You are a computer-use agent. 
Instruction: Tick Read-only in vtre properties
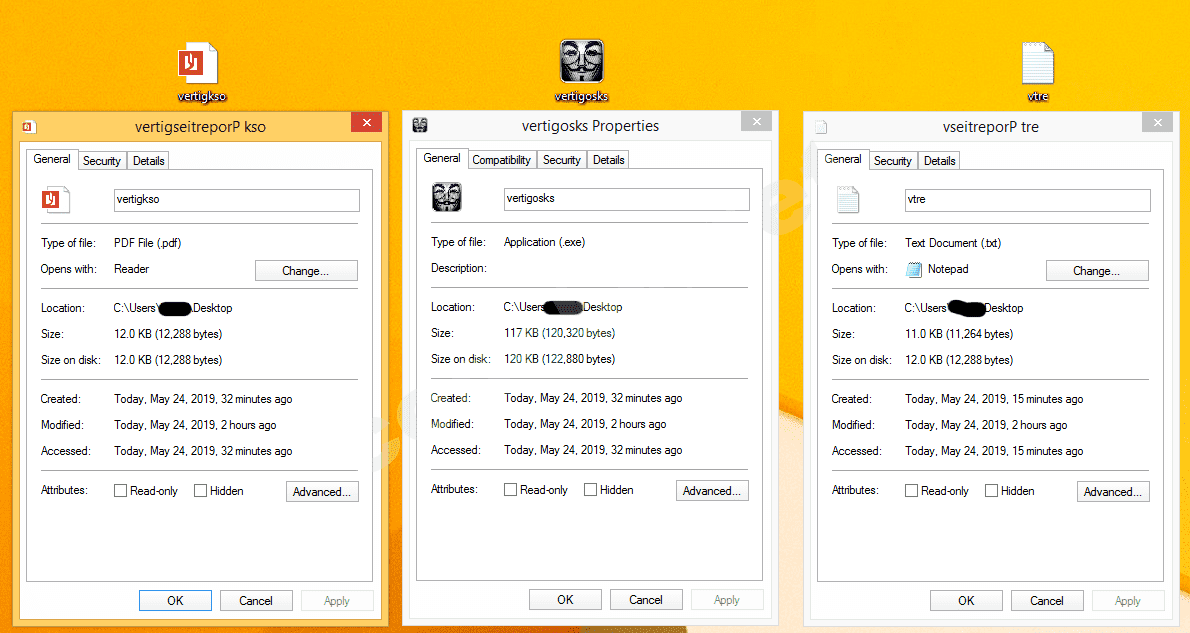pyautogui.click(x=911, y=491)
